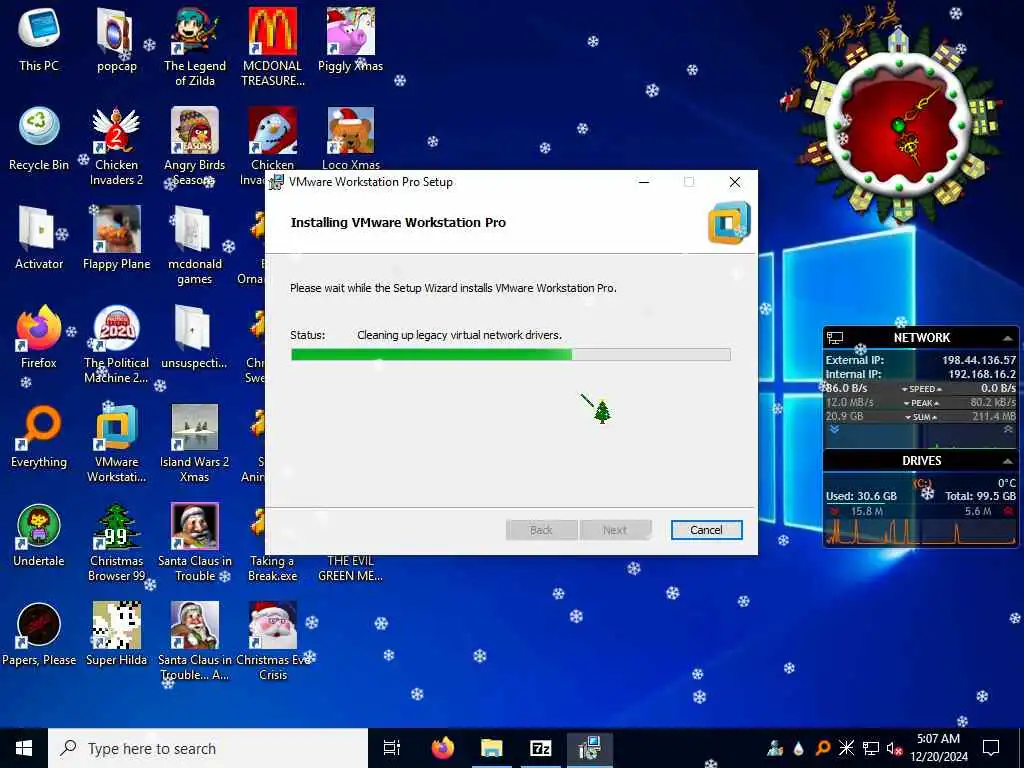Open 7-Zip from the taskbar
The height and width of the screenshot is (768, 1024).
541,748
